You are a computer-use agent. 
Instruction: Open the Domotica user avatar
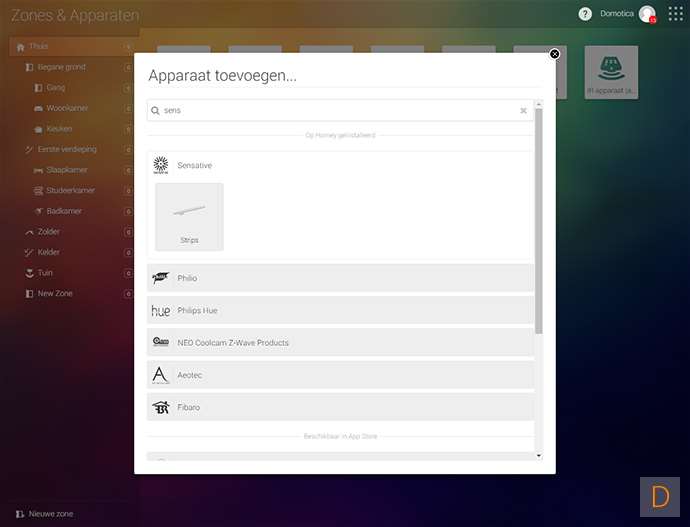[647, 14]
